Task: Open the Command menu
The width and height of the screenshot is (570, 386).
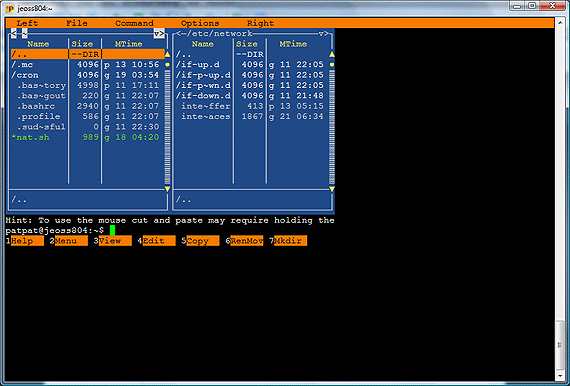Action: point(135,23)
